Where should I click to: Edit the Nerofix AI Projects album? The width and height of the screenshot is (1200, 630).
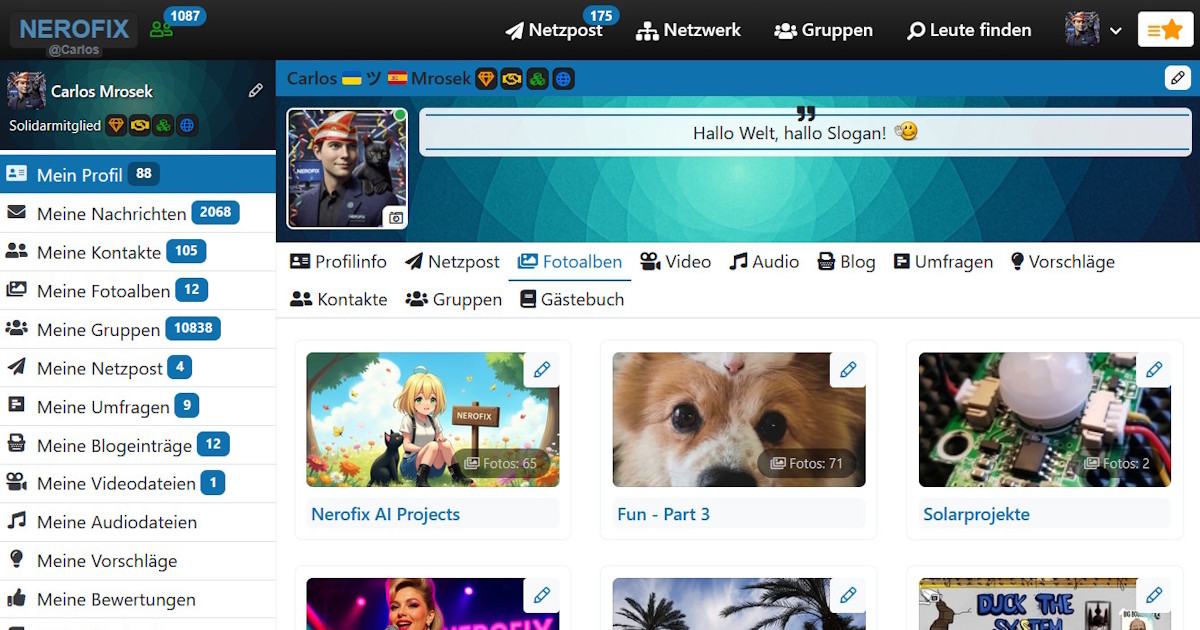pyautogui.click(x=542, y=370)
